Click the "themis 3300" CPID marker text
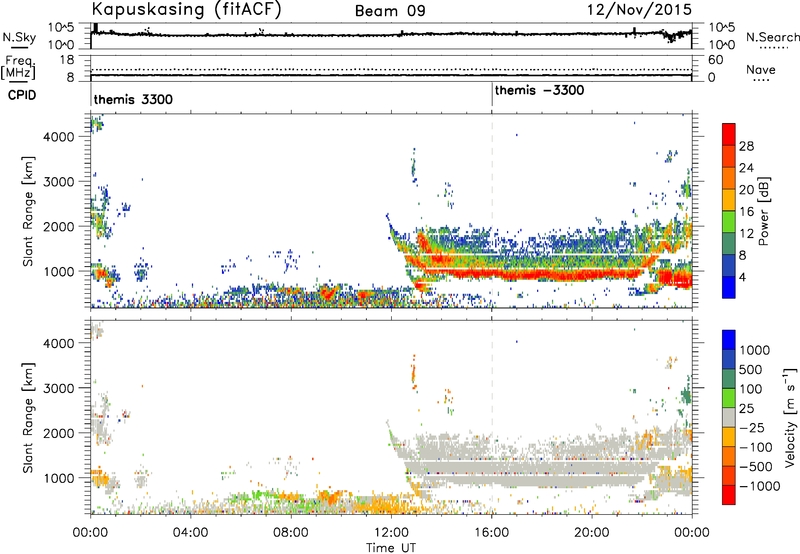 (133, 99)
